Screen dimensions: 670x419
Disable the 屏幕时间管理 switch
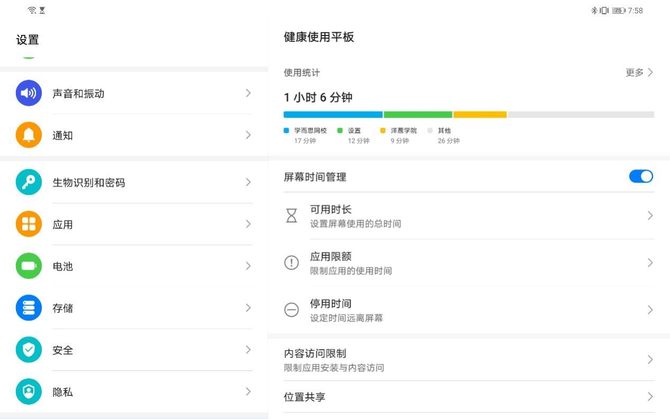tap(640, 176)
